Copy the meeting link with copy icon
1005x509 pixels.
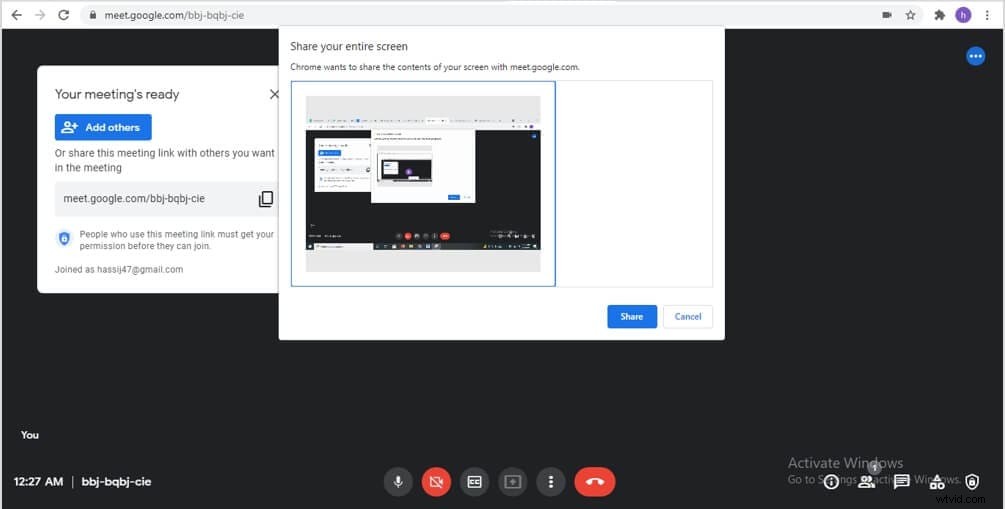coord(265,199)
